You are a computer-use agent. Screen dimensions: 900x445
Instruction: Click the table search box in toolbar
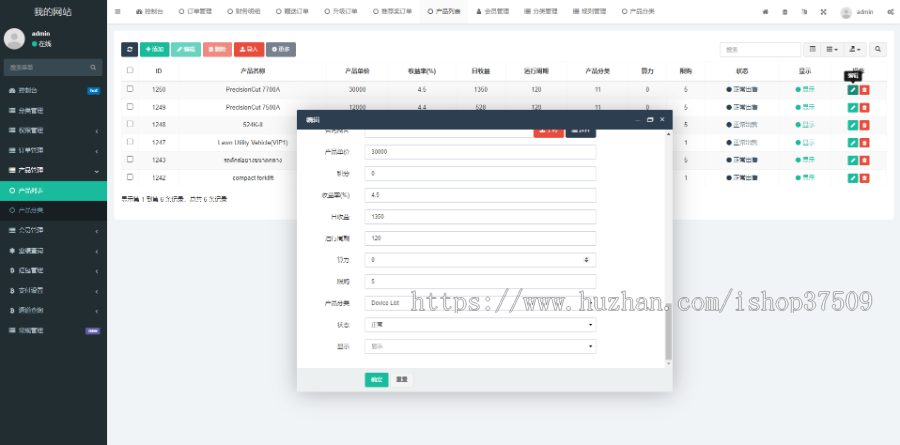[x=760, y=50]
